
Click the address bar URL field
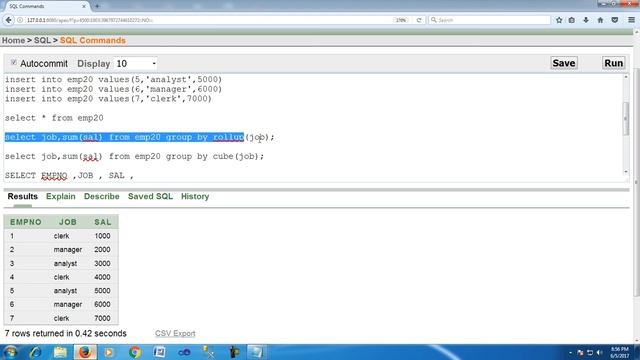click(204, 20)
